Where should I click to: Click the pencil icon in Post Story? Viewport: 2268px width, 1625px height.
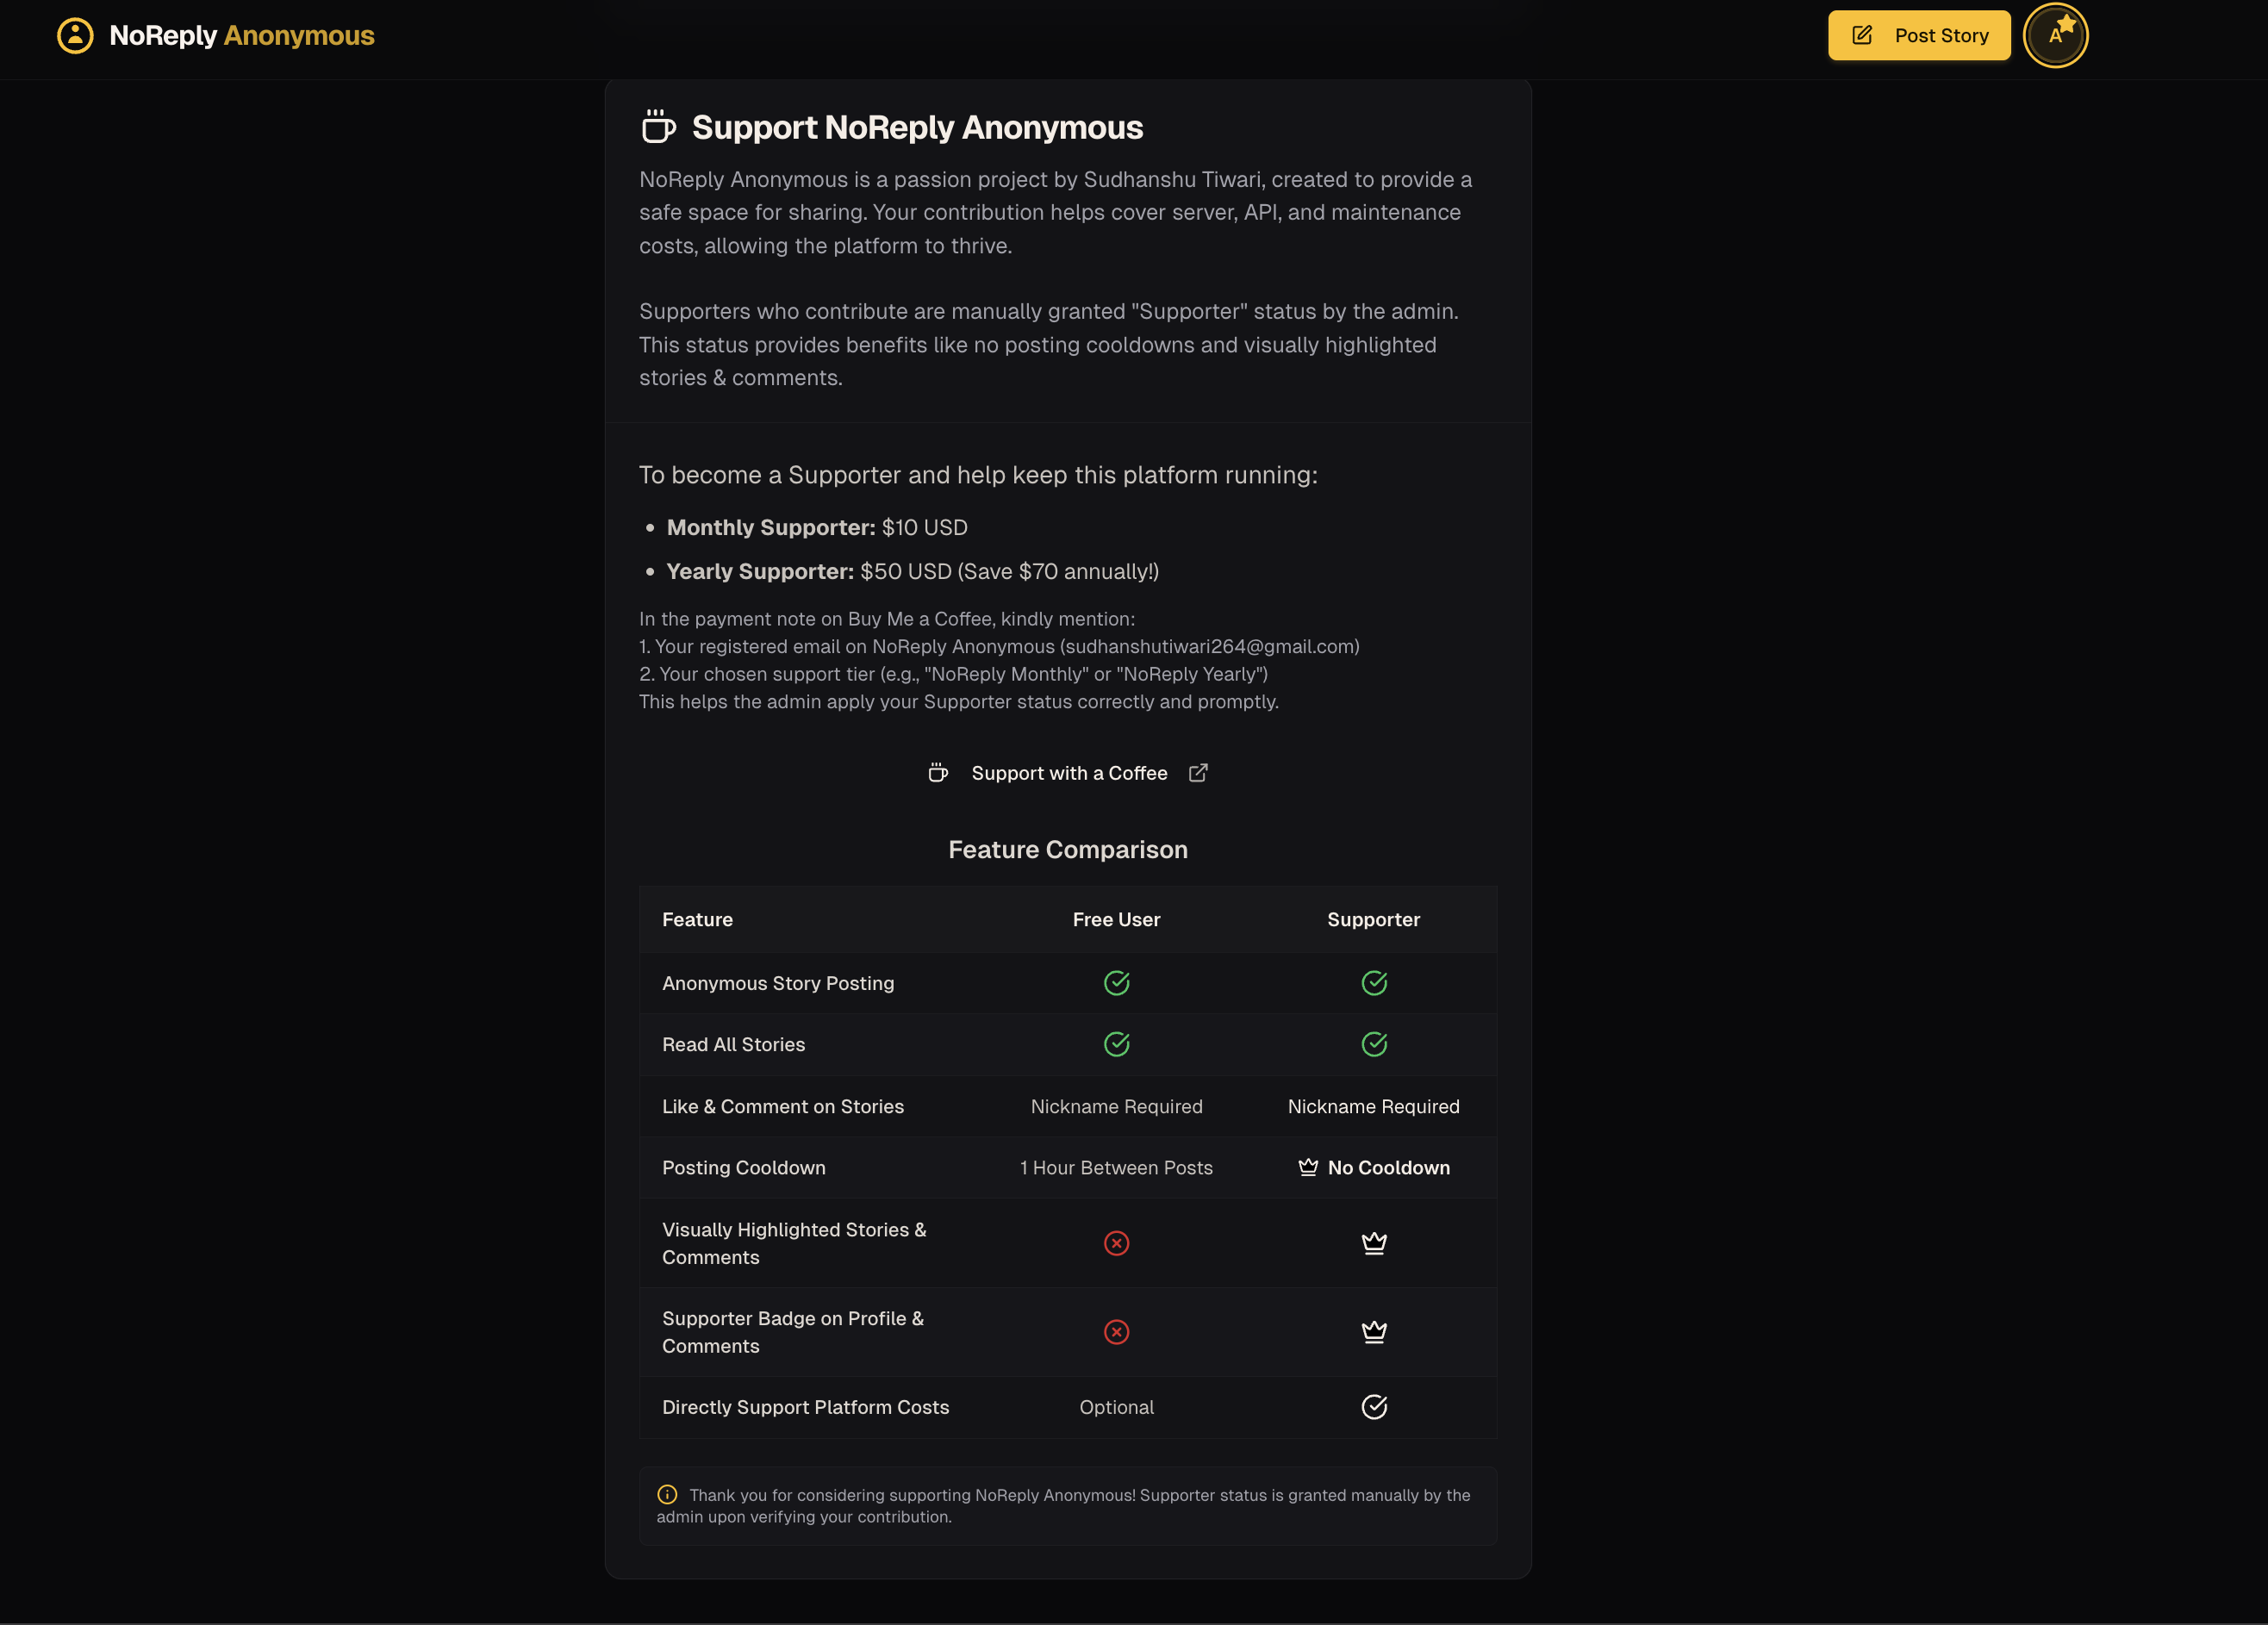[1862, 36]
